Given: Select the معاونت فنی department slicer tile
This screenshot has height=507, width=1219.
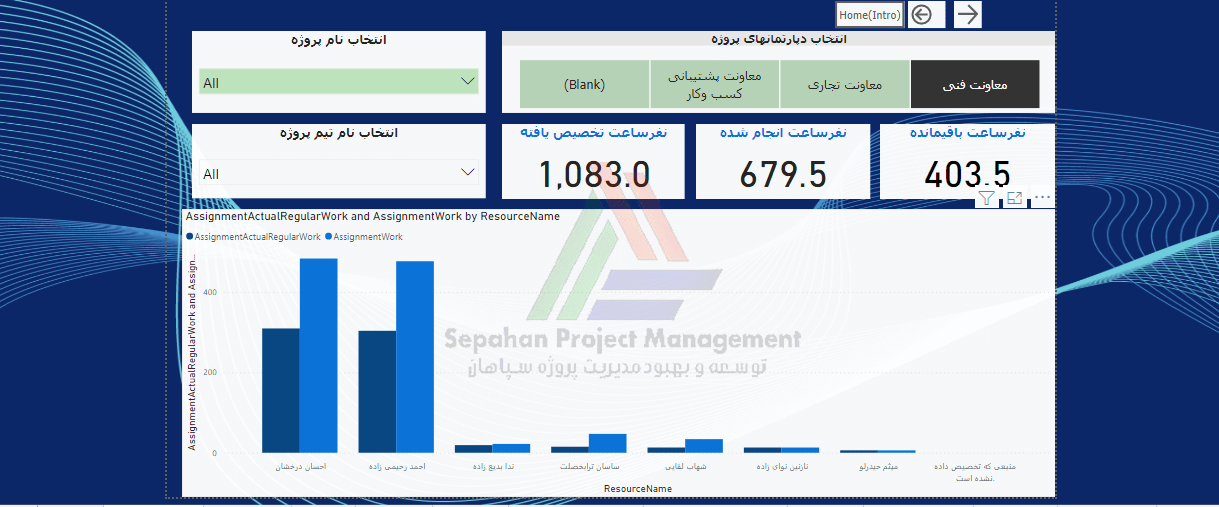Looking at the screenshot, I should (x=975, y=84).
